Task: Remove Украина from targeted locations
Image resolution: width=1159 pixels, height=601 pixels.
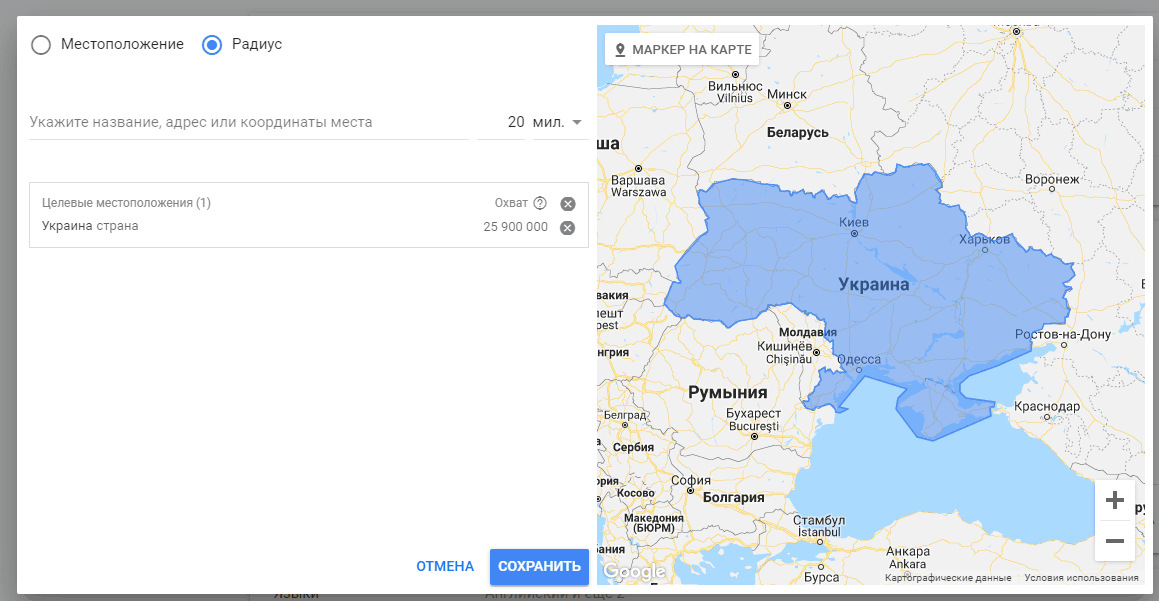Action: click(567, 227)
